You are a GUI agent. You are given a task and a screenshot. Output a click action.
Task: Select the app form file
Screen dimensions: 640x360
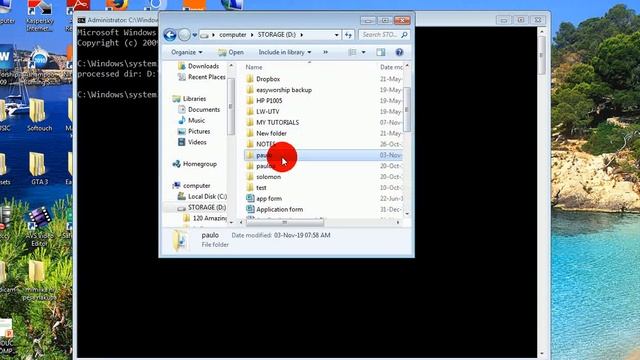coord(264,199)
